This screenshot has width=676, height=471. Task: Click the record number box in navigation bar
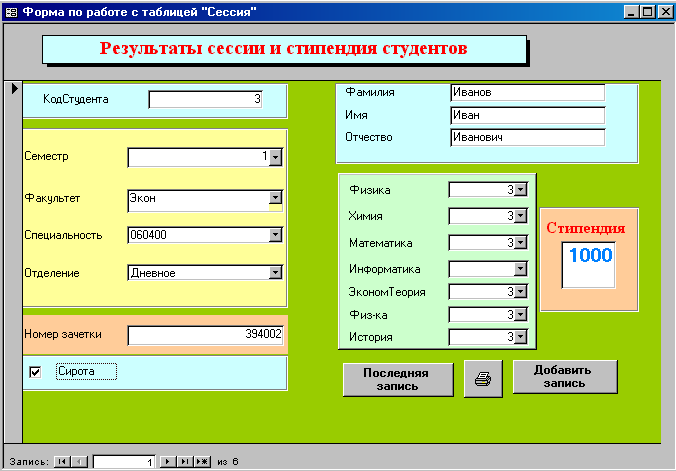124,462
